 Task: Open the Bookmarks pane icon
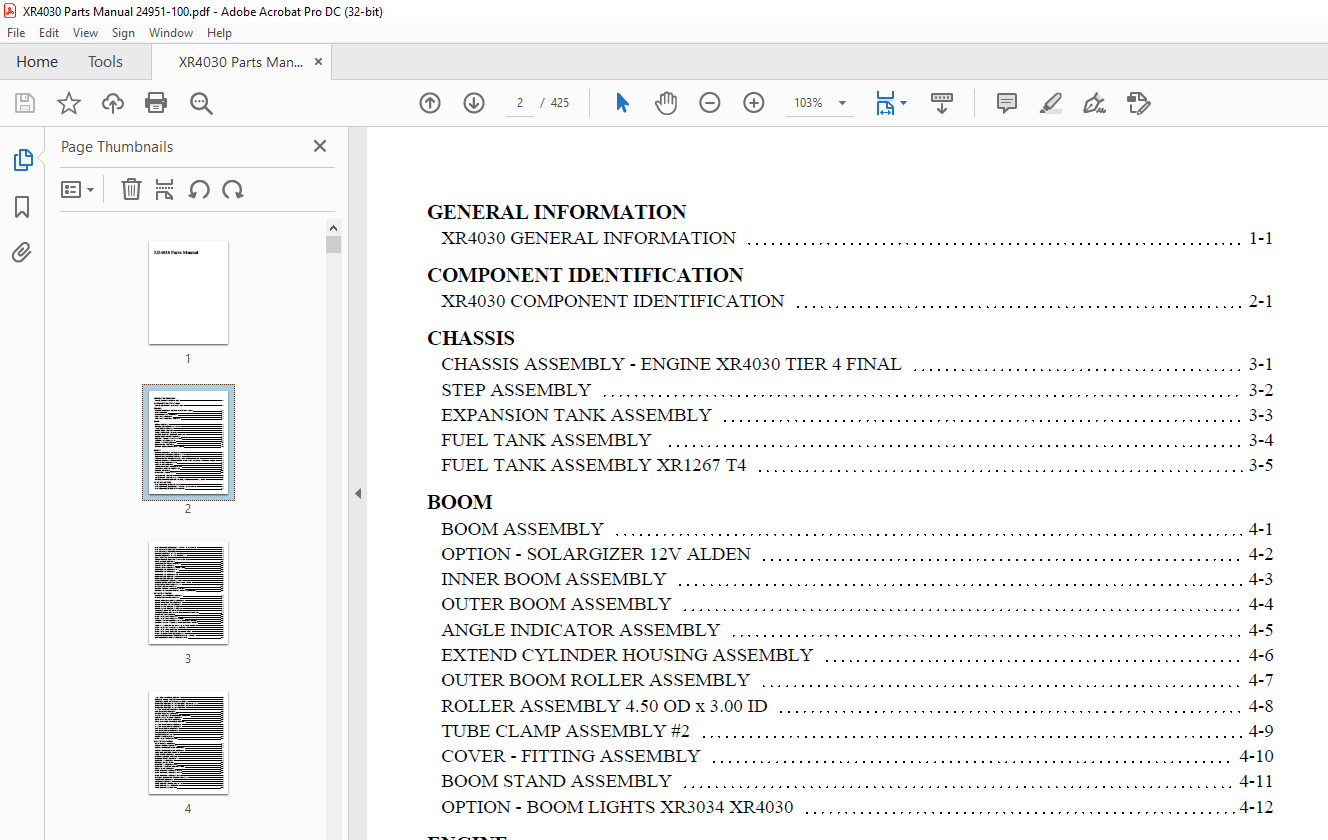point(22,207)
